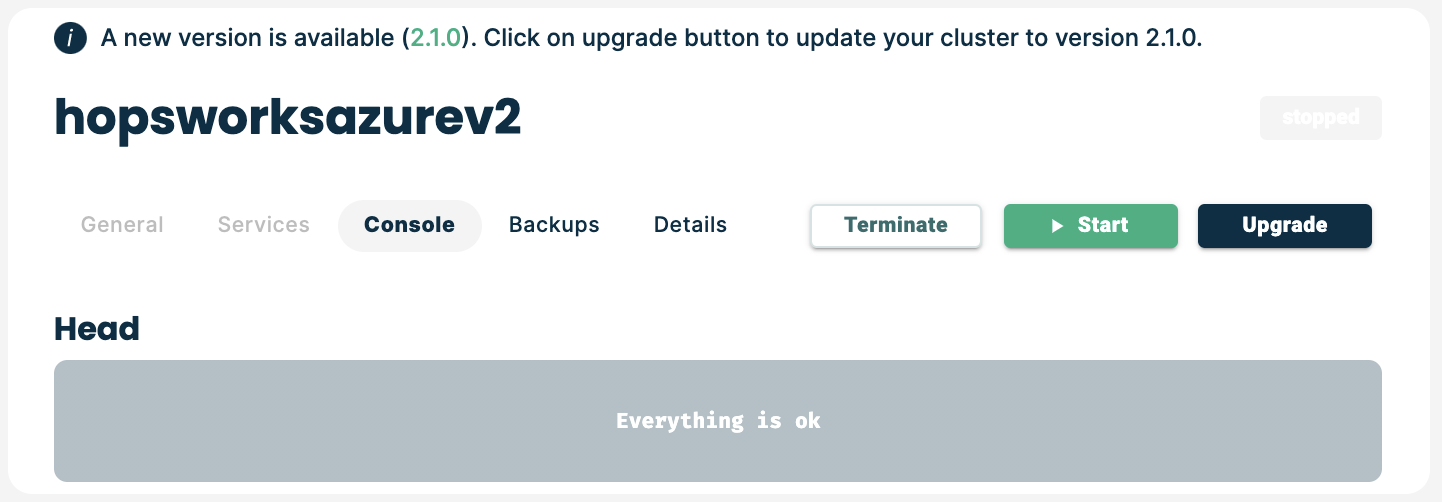Click the Terminate button
The width and height of the screenshot is (1442, 502).
point(896,225)
